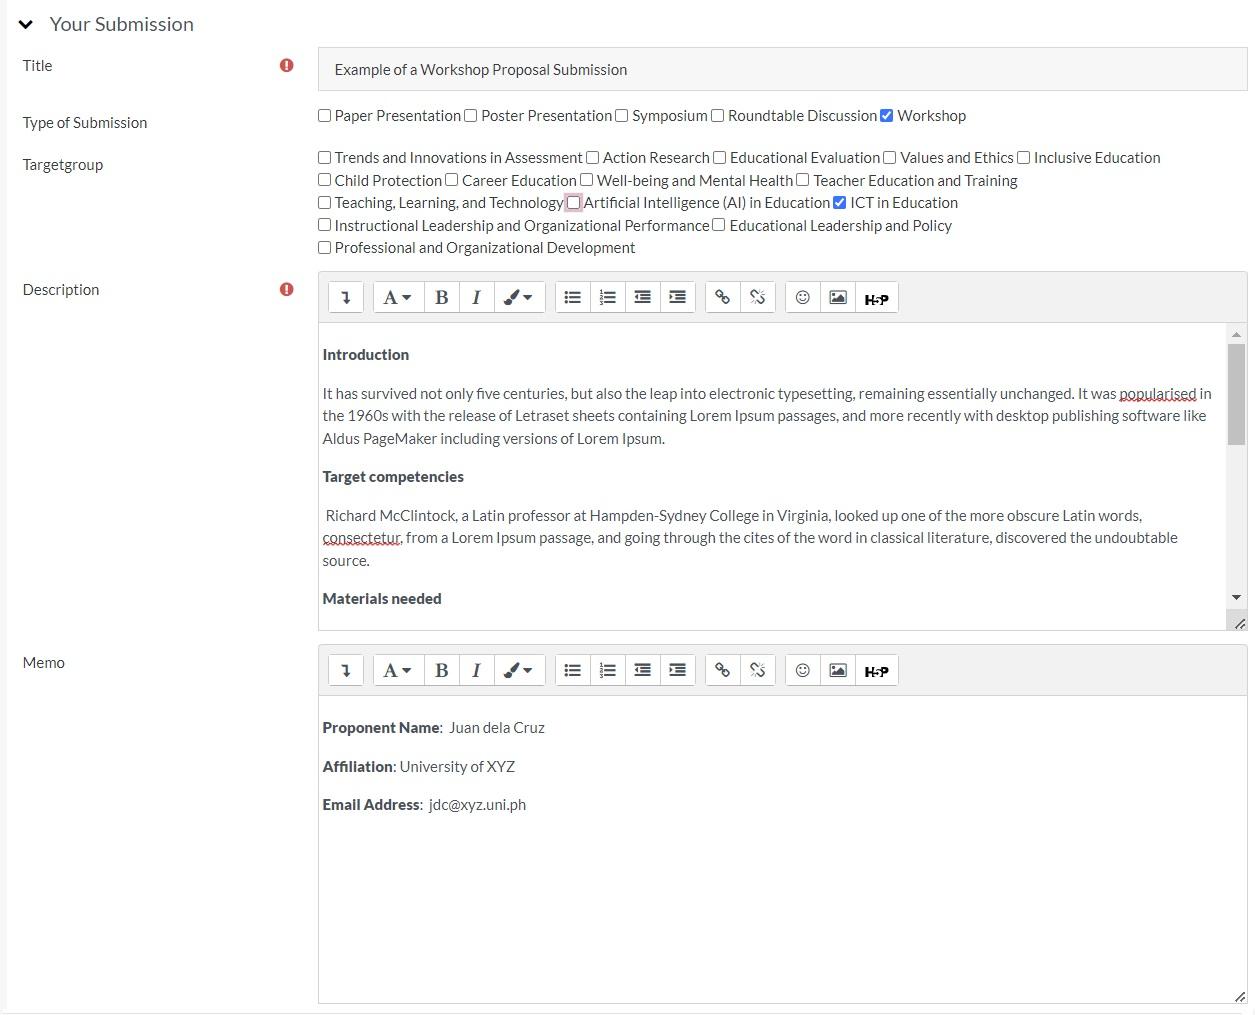This screenshot has height=1015, width=1255.
Task: Collapse the Your Submission section
Action: (x=26, y=25)
